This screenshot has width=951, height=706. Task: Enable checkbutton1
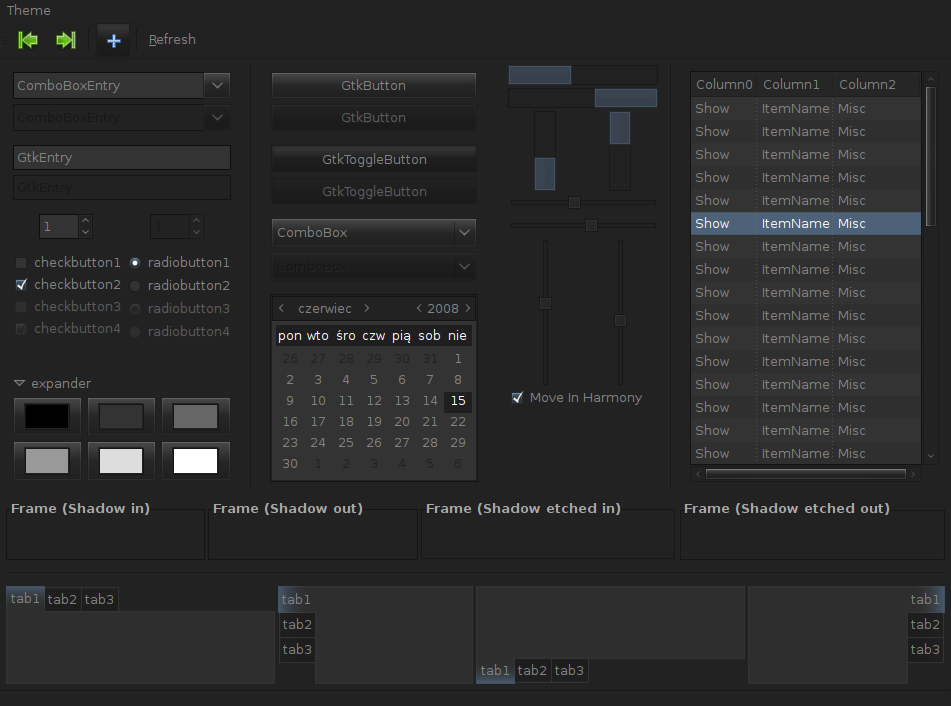[21, 263]
